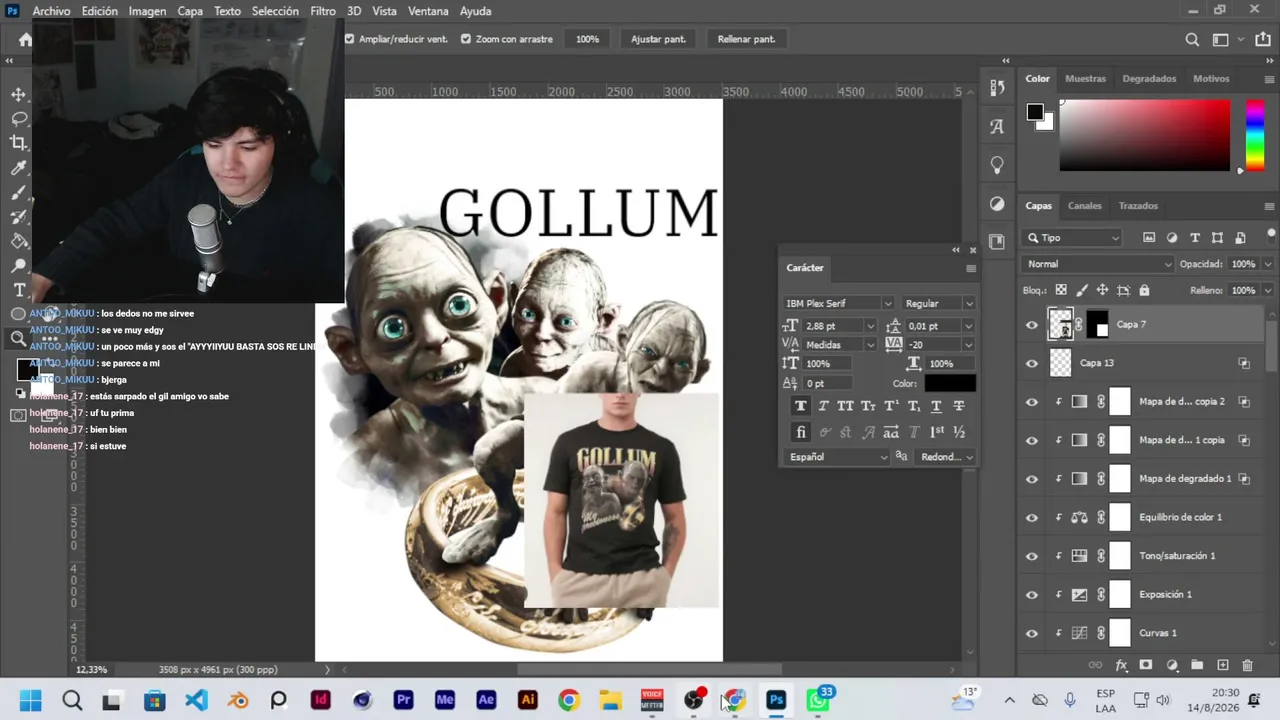Create a new layer
The image size is (1280, 720).
(1222, 665)
